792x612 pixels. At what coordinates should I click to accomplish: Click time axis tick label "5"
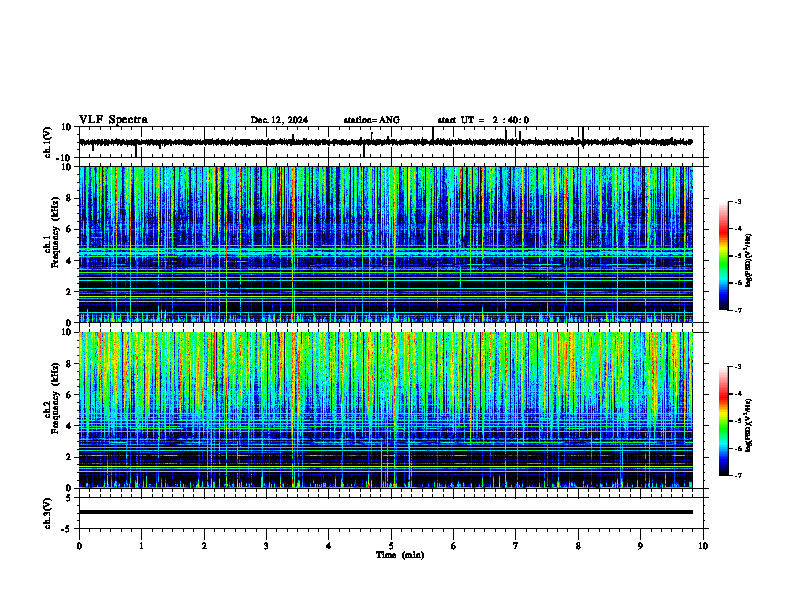[x=391, y=546]
